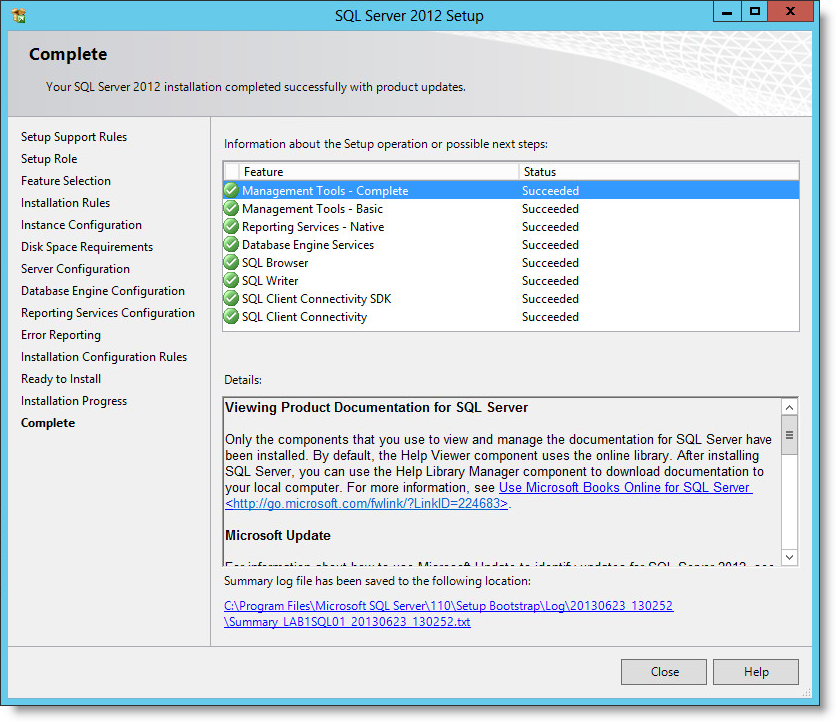Select Complete in the left sidebar
The image size is (836, 722).
click(x=47, y=422)
